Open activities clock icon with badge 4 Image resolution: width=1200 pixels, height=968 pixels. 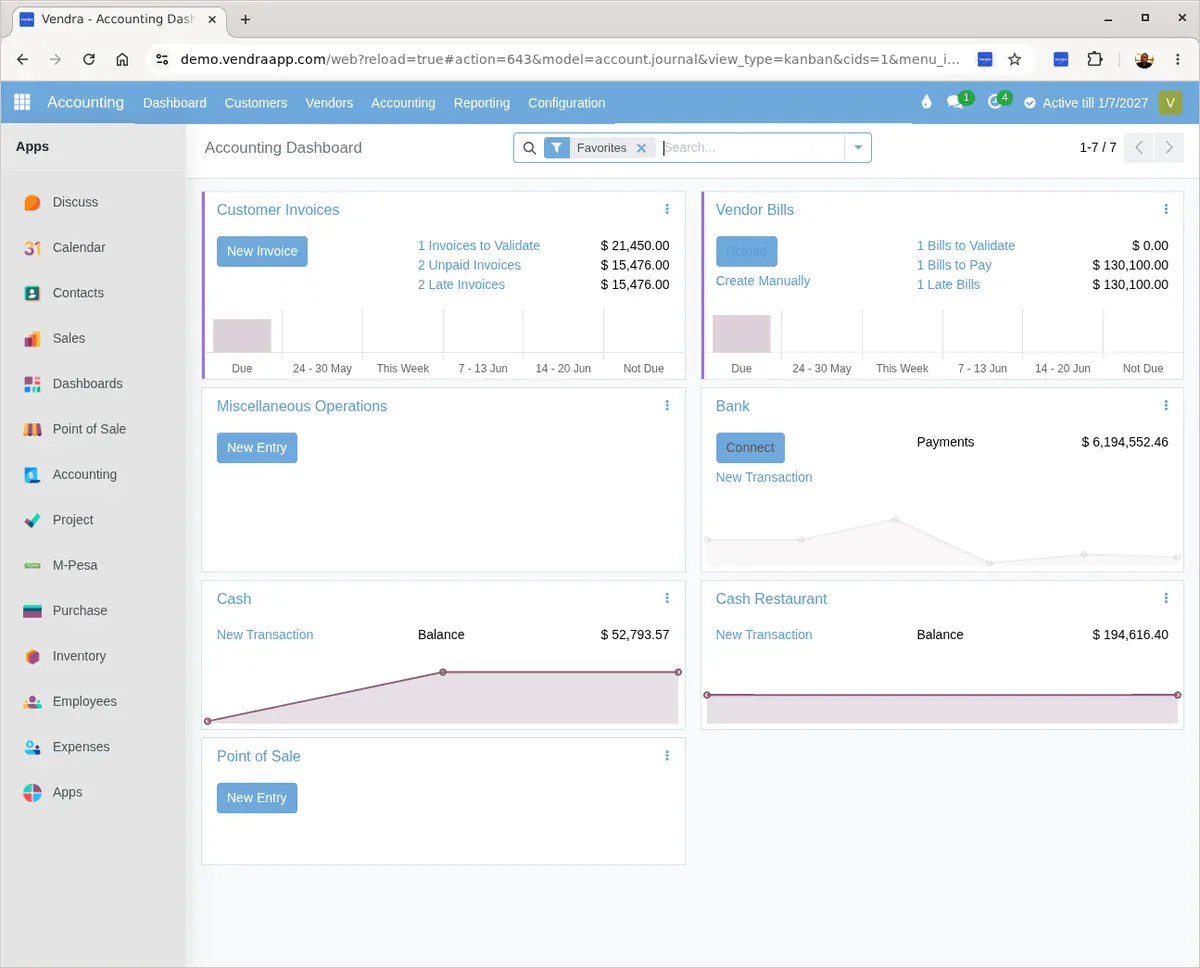996,102
